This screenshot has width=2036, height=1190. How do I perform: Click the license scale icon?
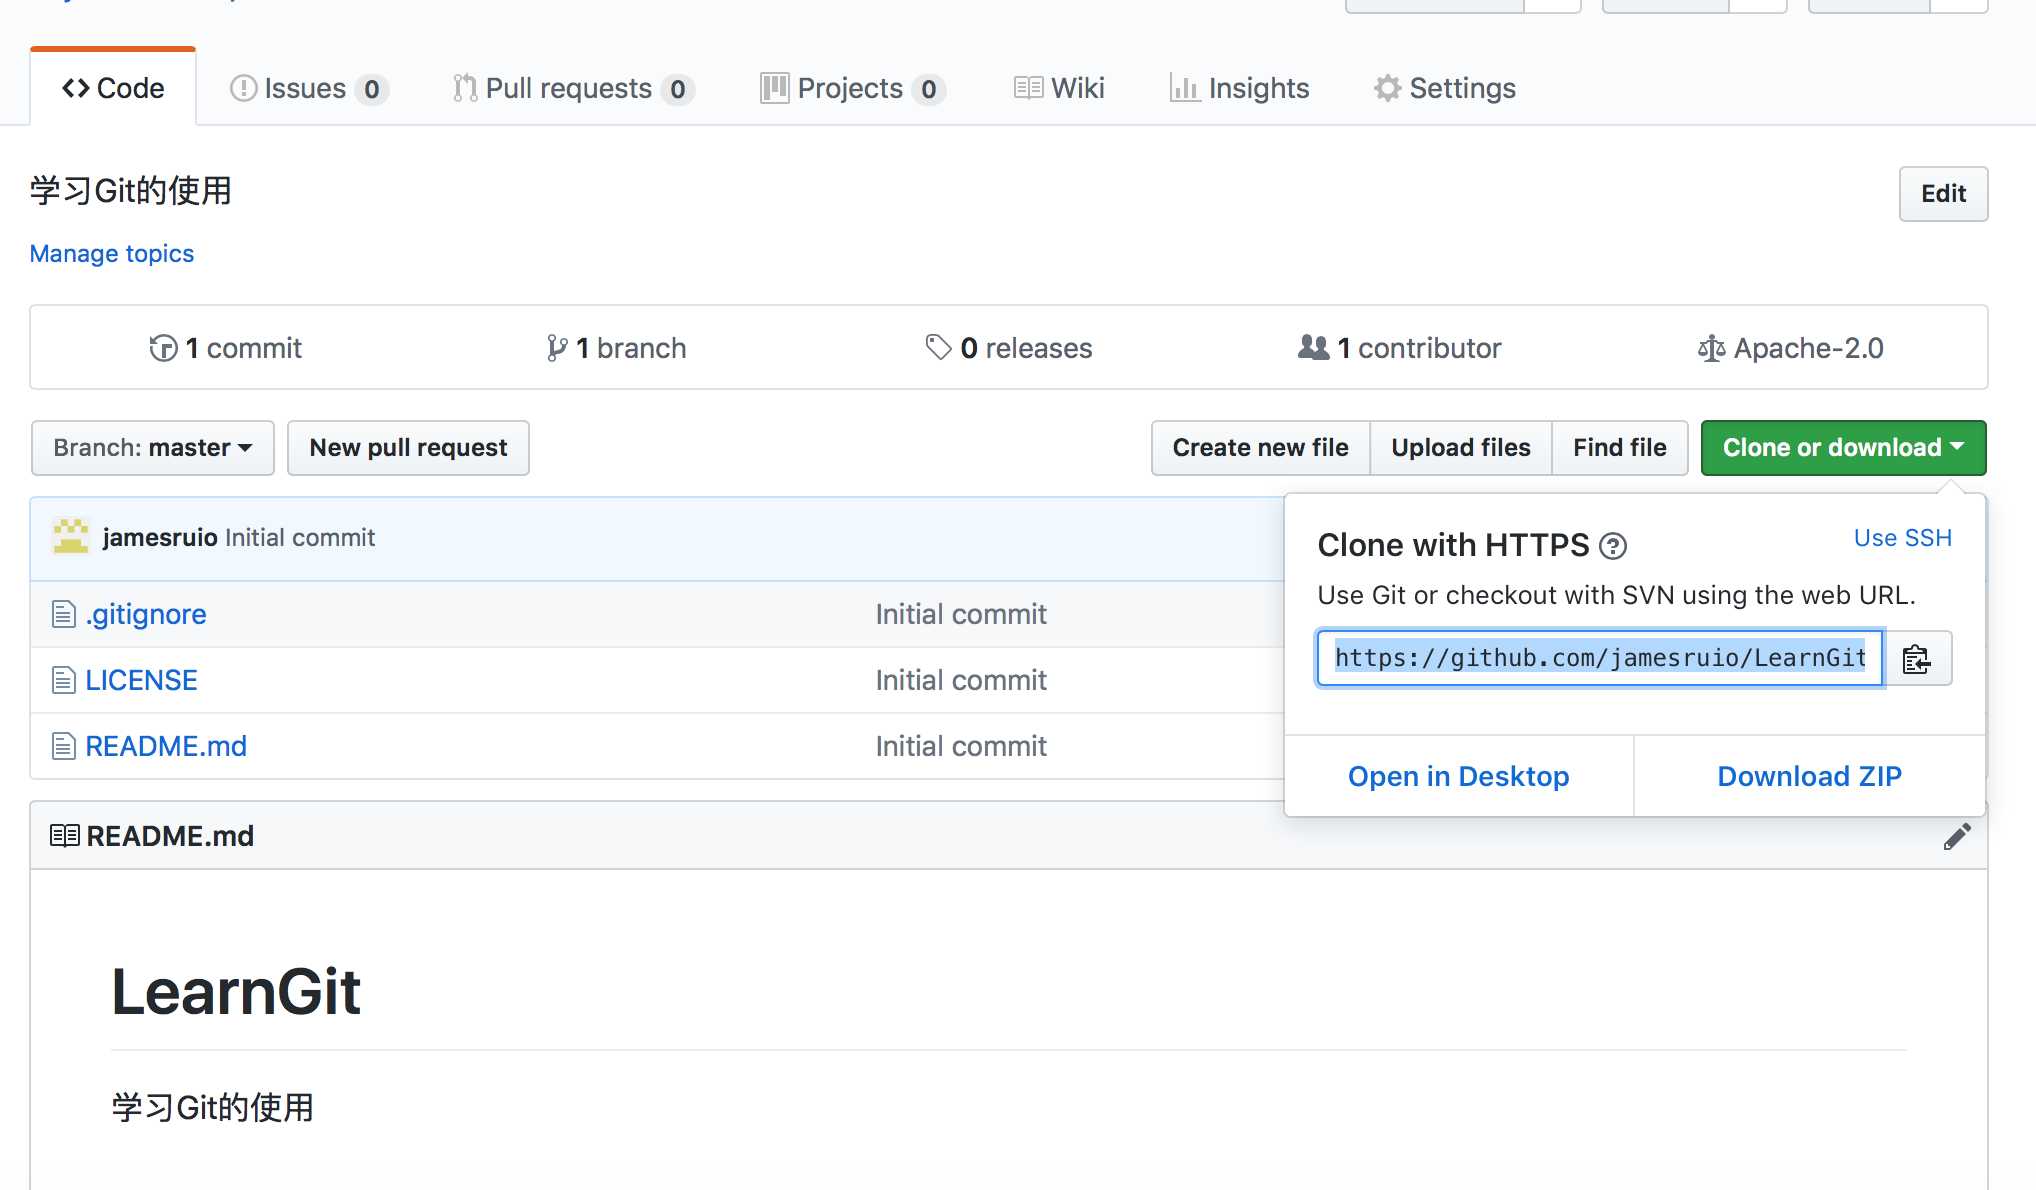[1712, 348]
